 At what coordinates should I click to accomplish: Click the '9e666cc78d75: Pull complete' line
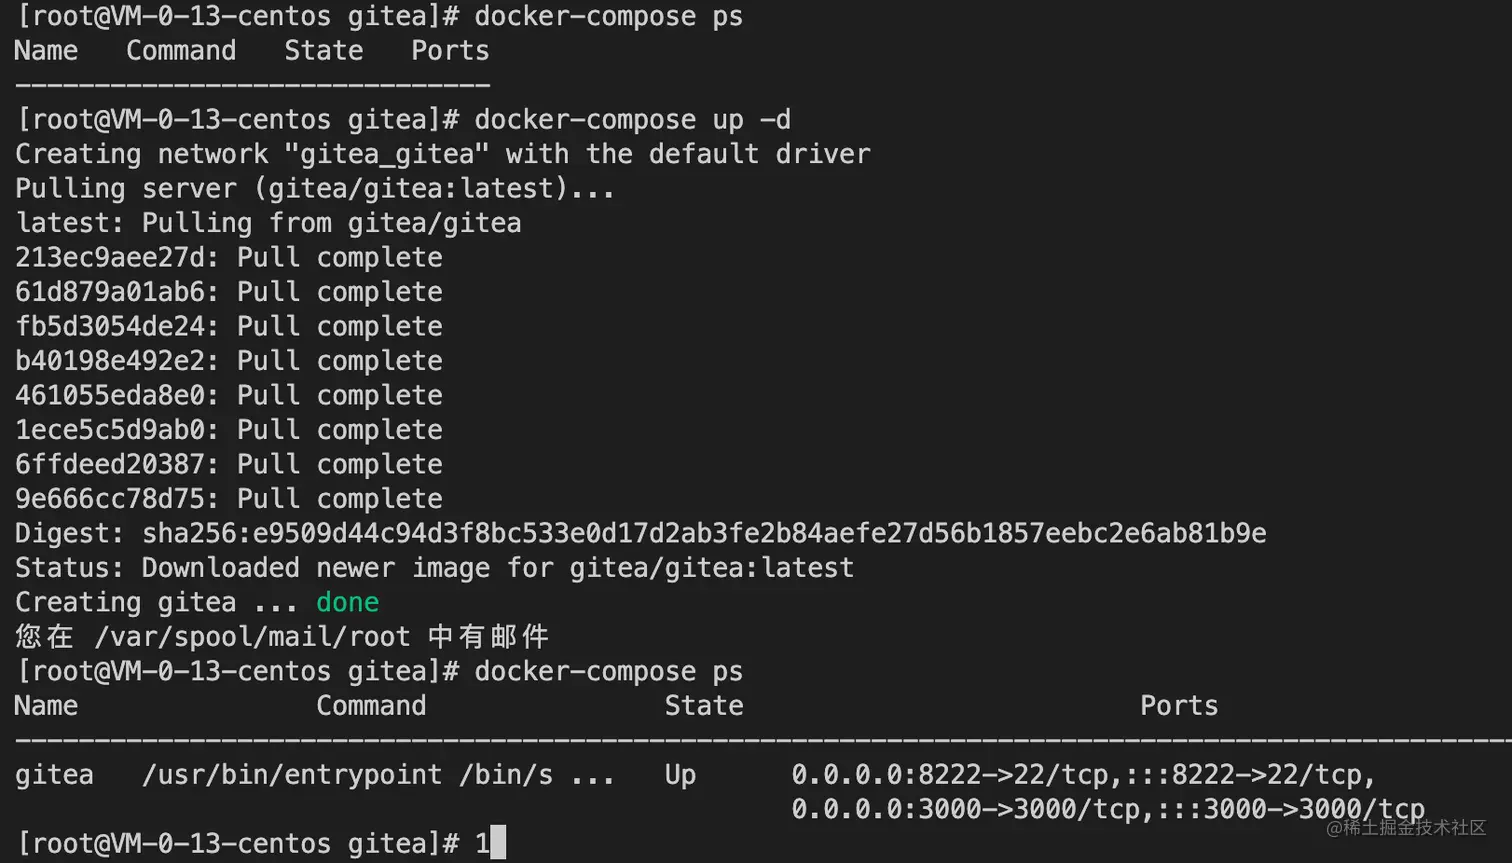point(228,499)
